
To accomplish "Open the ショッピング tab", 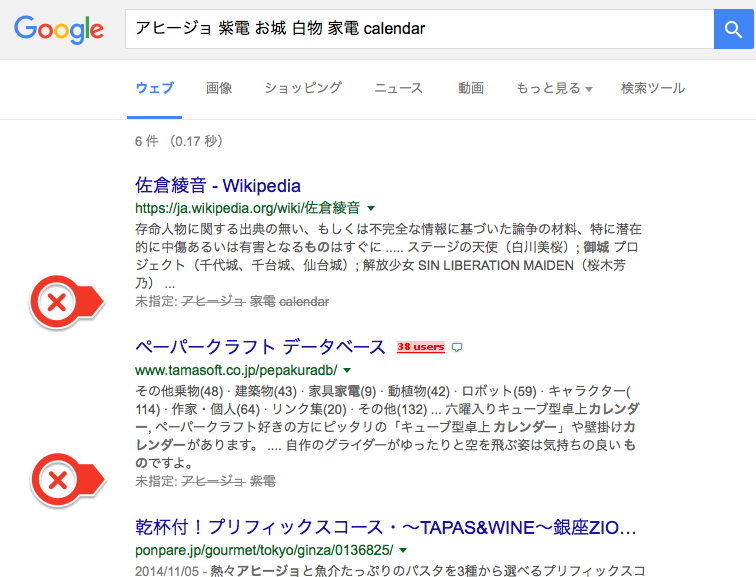I will click(x=303, y=88).
